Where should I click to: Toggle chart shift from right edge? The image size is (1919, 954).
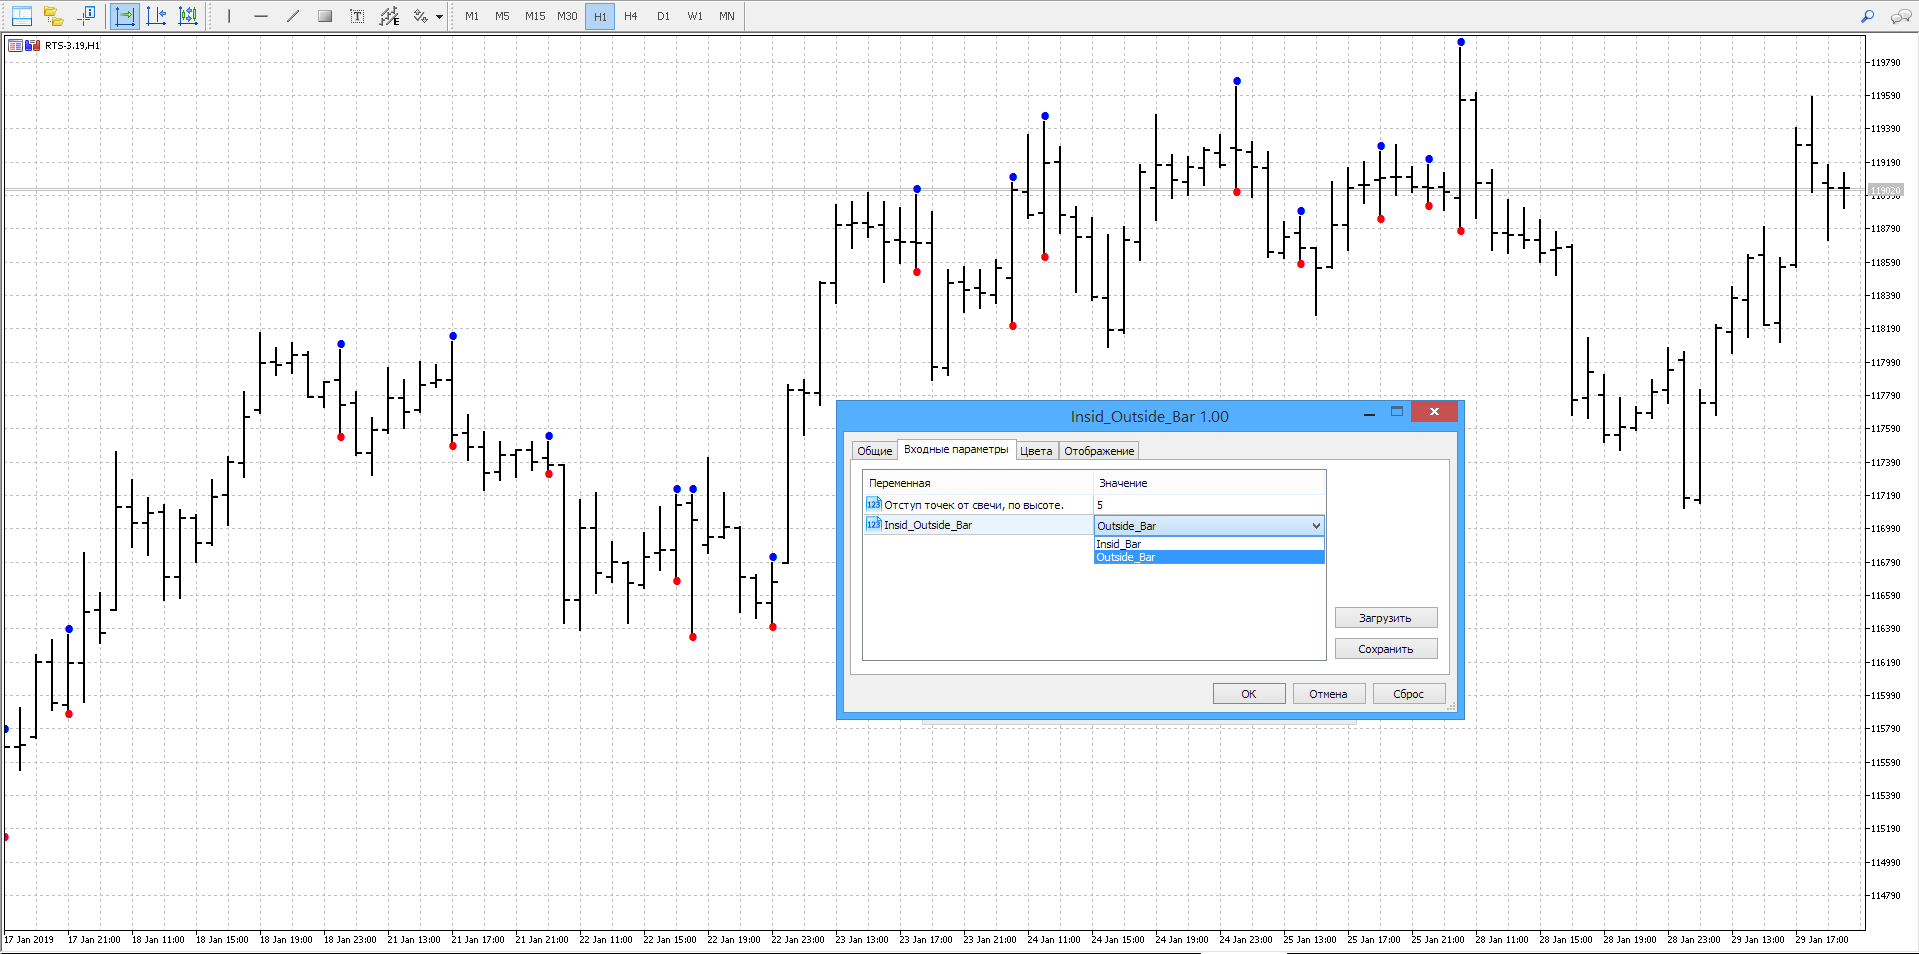click(157, 16)
